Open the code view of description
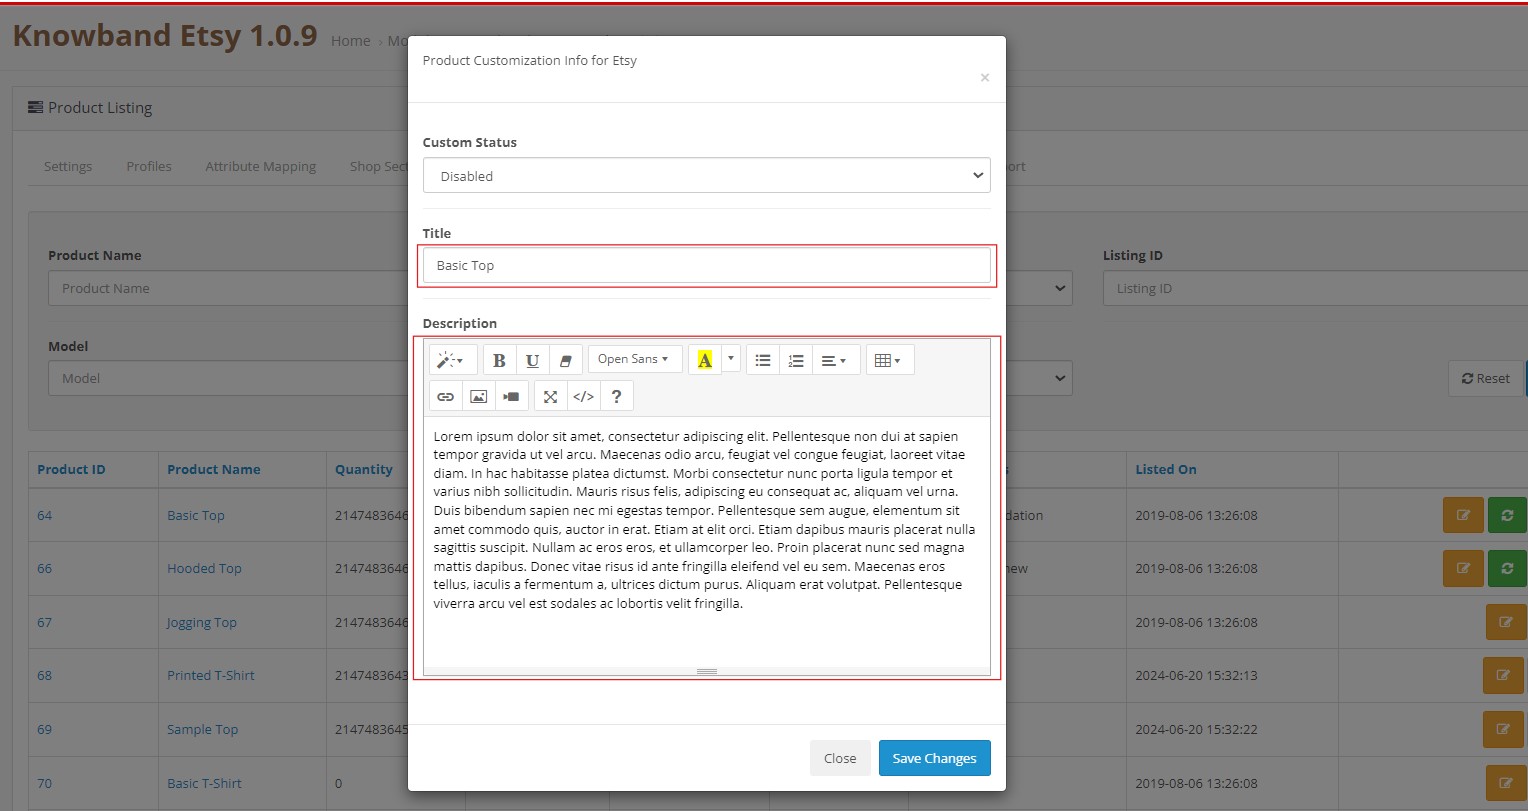The width and height of the screenshot is (1528, 811). point(583,396)
